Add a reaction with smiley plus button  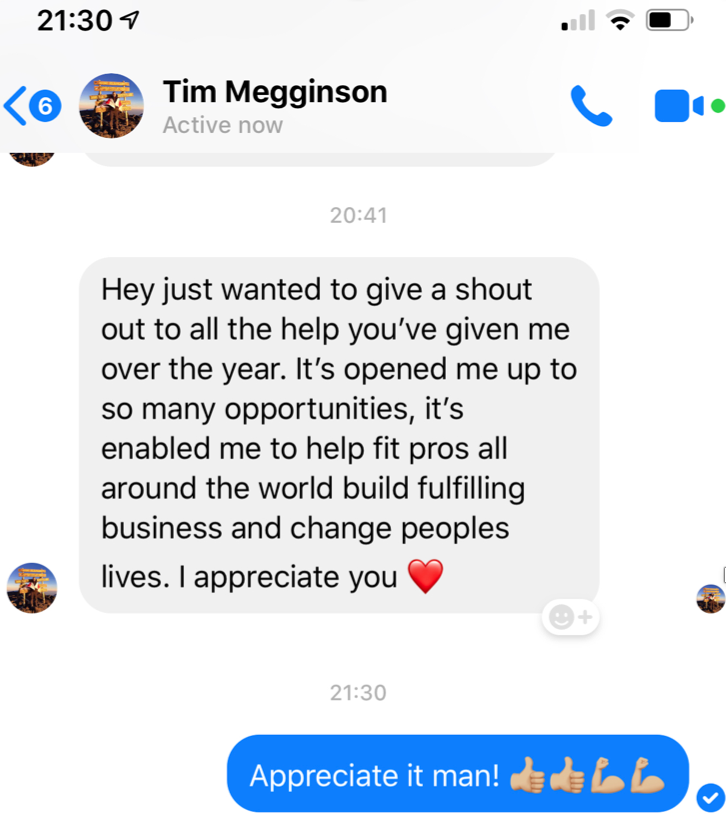(x=570, y=617)
